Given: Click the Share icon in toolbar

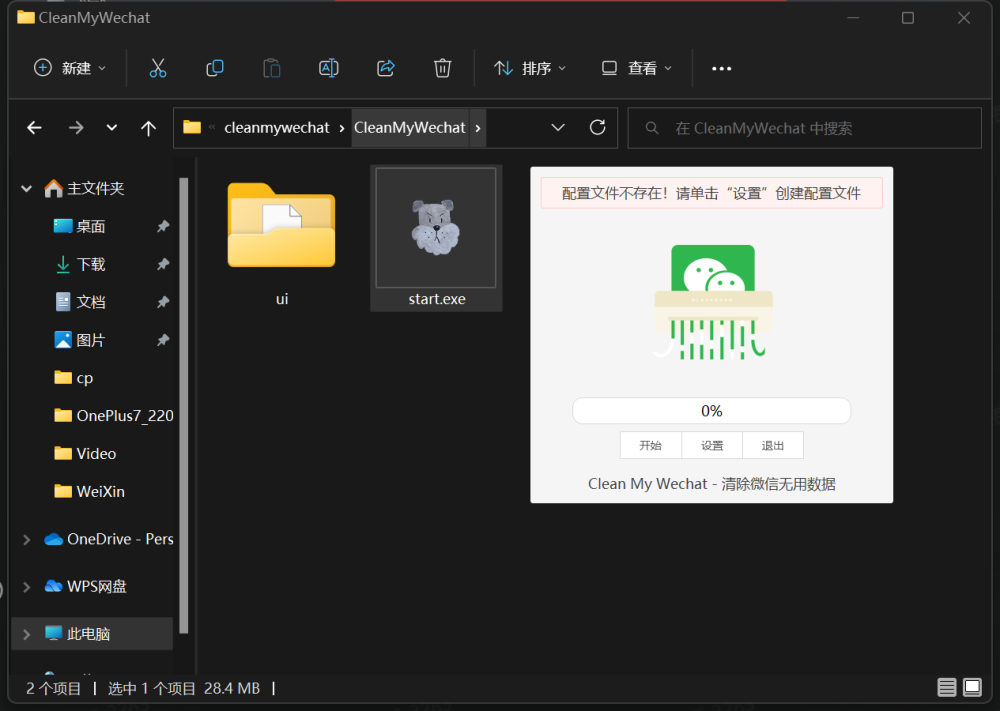Looking at the screenshot, I should (x=386, y=68).
